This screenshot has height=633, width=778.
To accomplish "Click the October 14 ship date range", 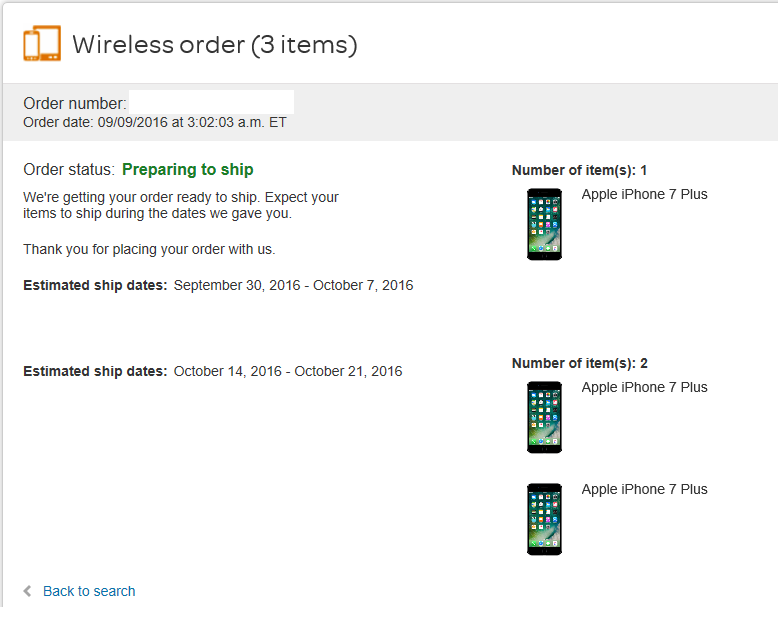I will (x=288, y=371).
